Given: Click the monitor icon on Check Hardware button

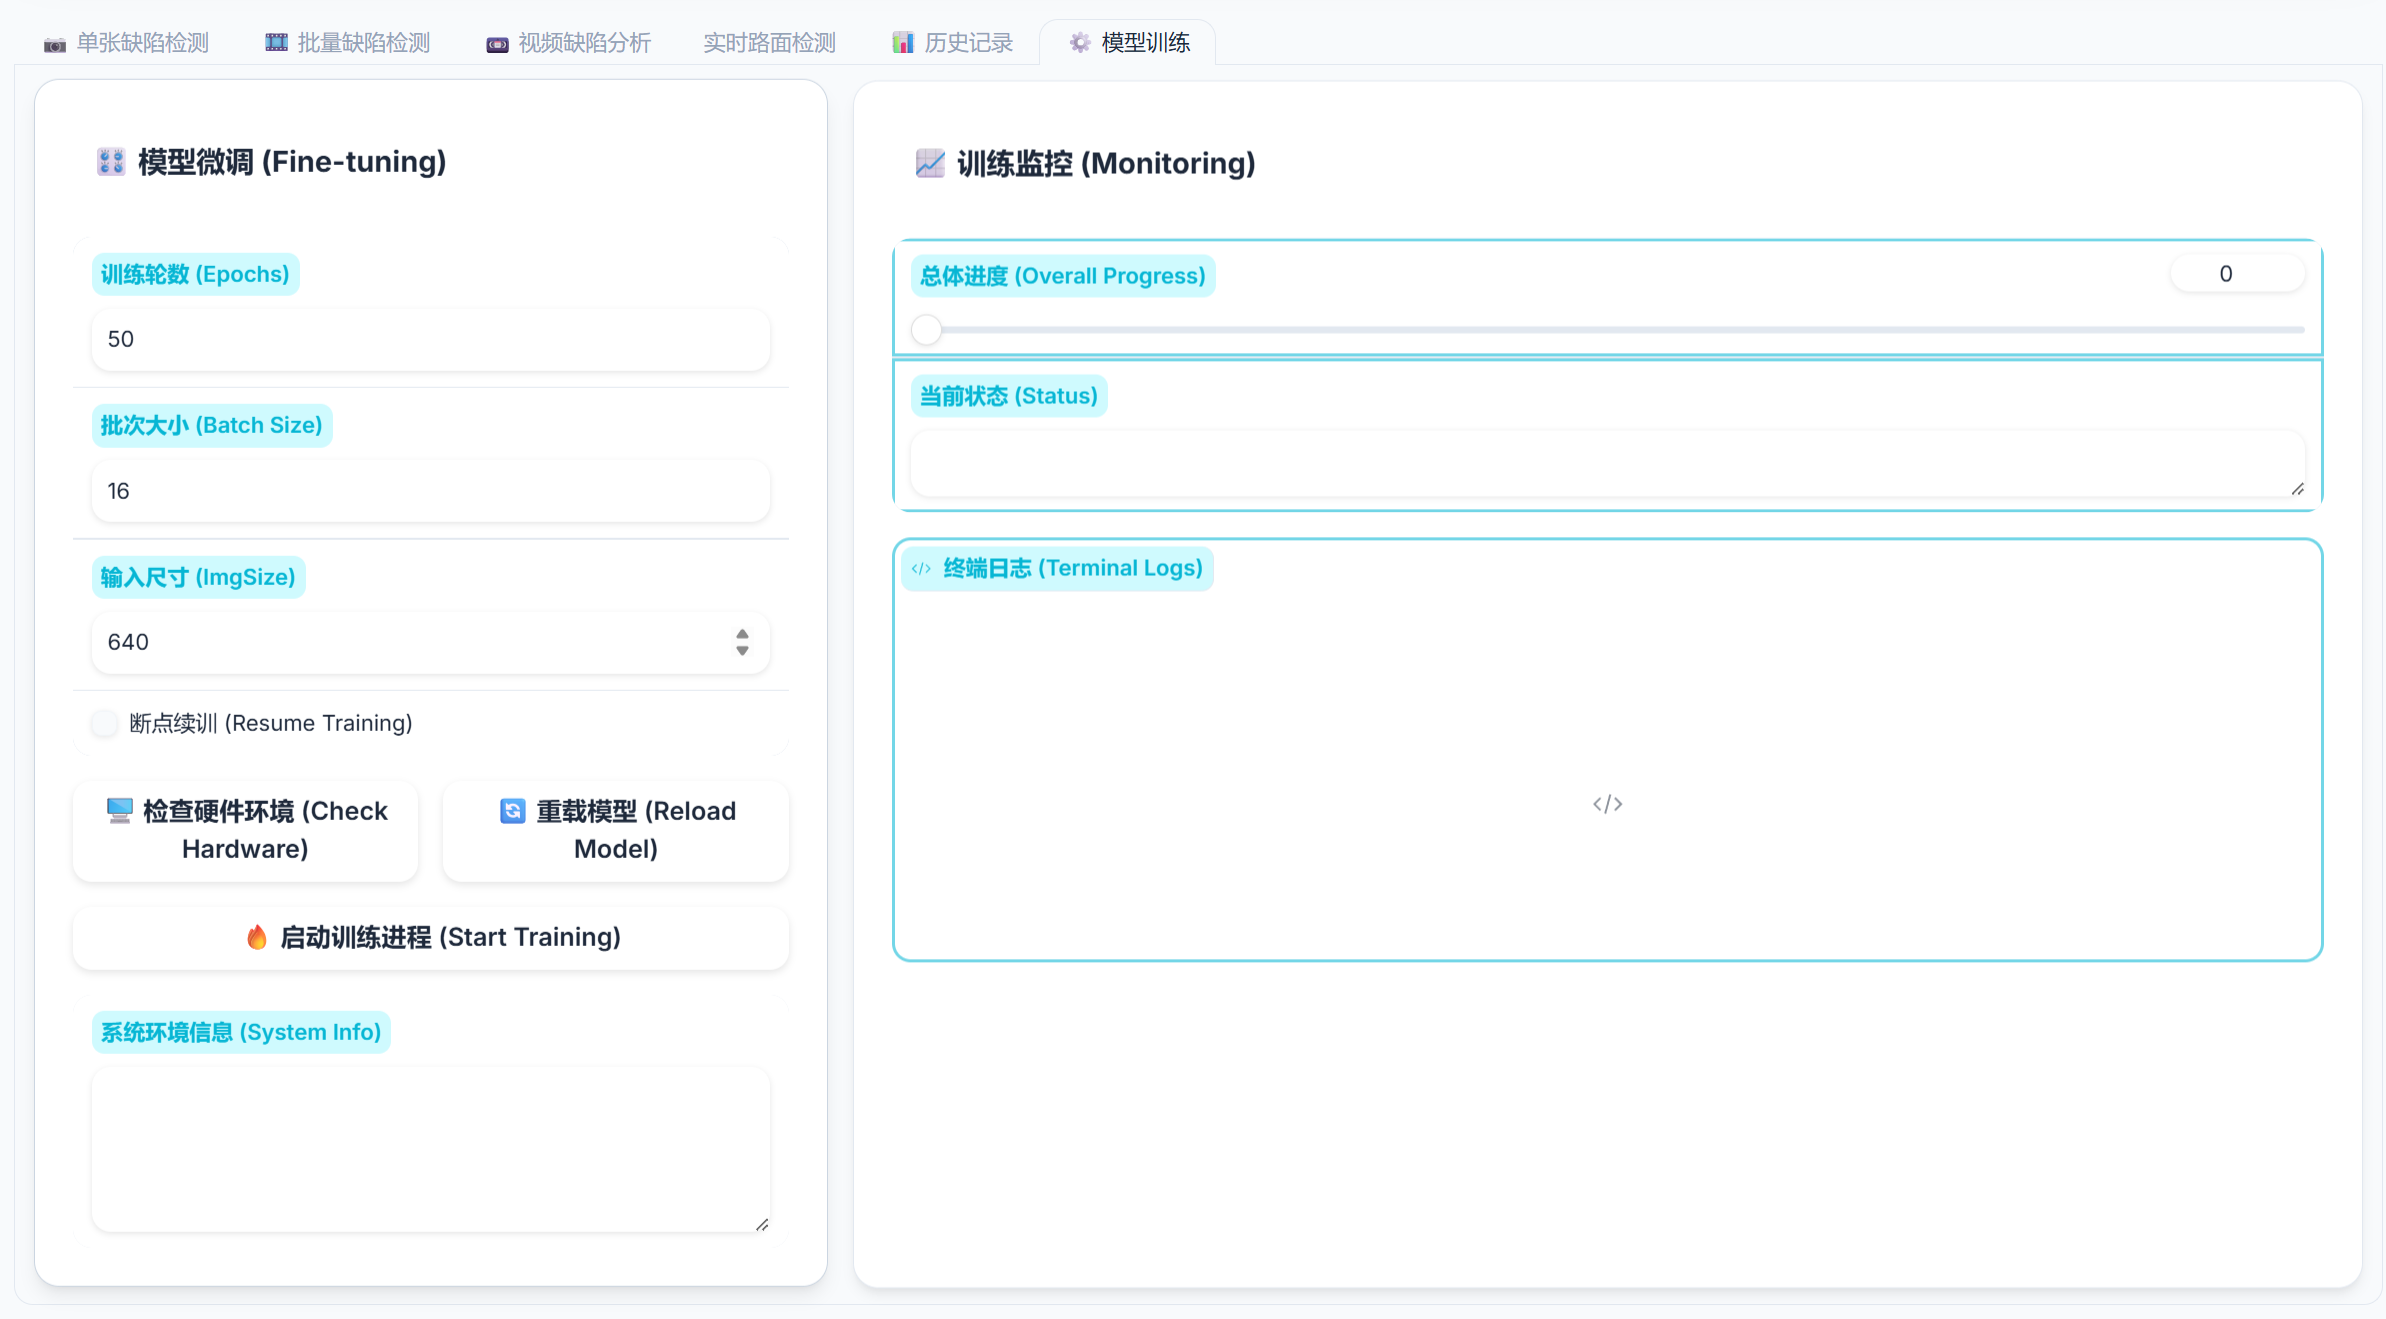Looking at the screenshot, I should (x=120, y=810).
